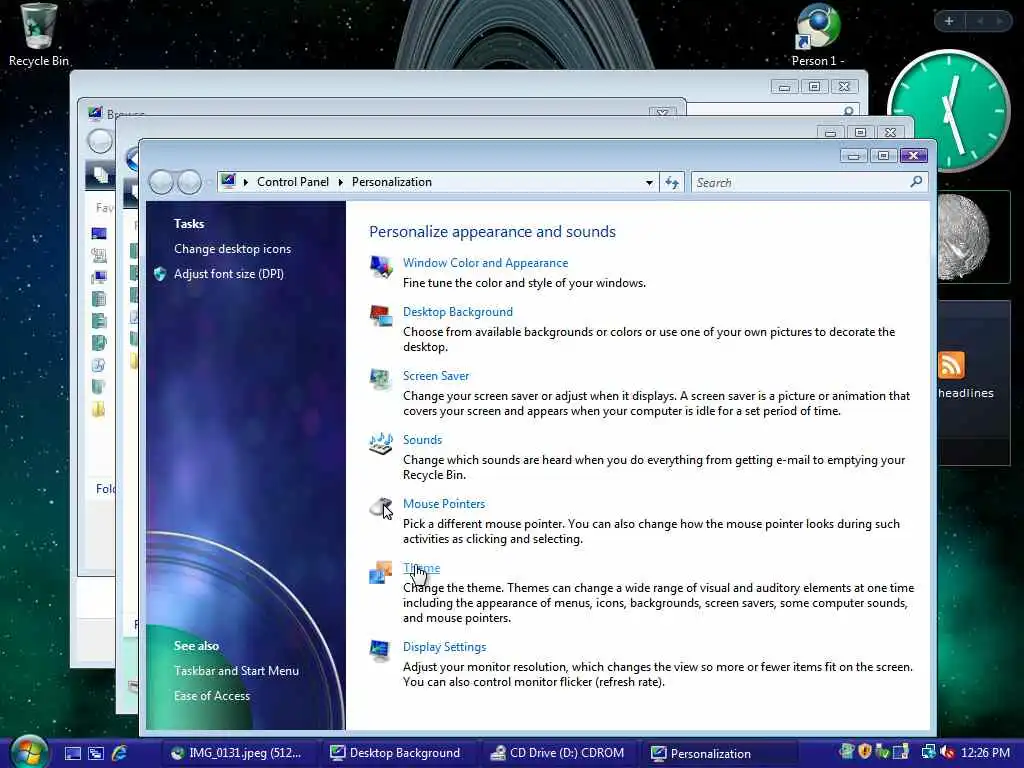Click the Mouse Pointers mouse icon
Screen dimensions: 1024x768
[x=381, y=507]
